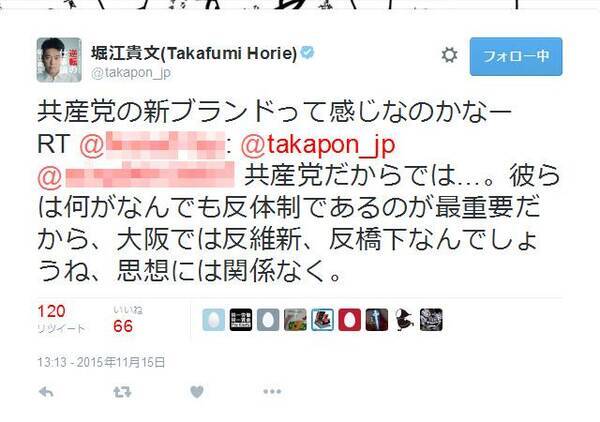
Task: Open the gear settings dropdown
Action: 449,55
